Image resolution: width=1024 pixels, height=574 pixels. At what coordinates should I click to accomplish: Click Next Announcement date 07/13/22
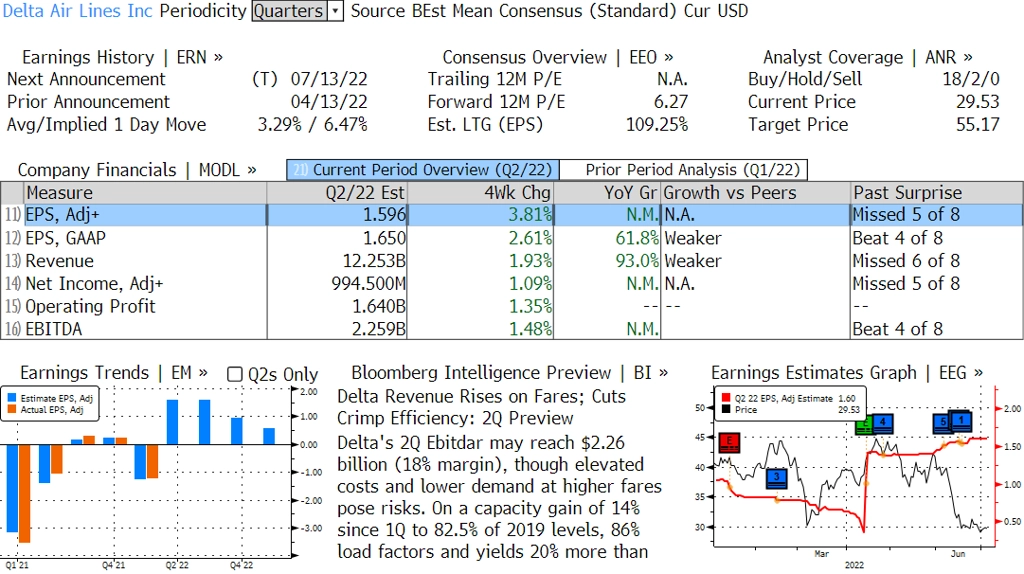pos(329,79)
